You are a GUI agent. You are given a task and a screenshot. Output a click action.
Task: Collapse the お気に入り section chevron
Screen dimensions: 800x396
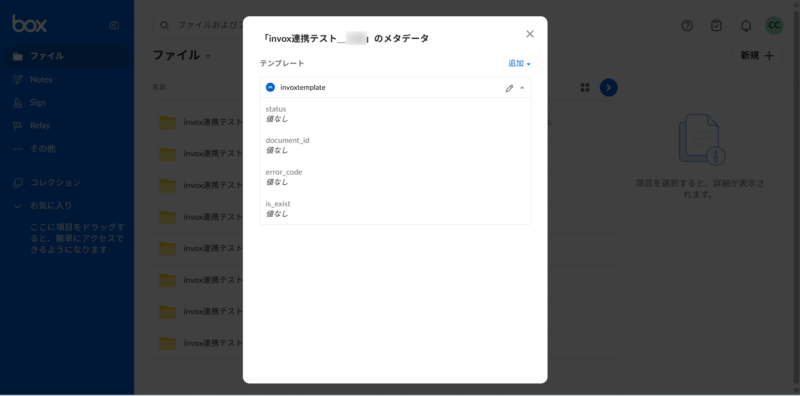[x=18, y=206]
